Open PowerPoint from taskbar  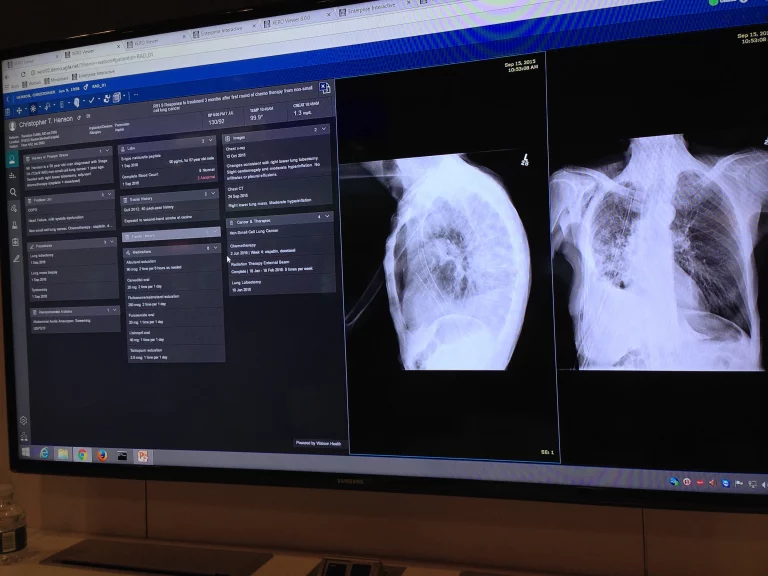coord(143,456)
